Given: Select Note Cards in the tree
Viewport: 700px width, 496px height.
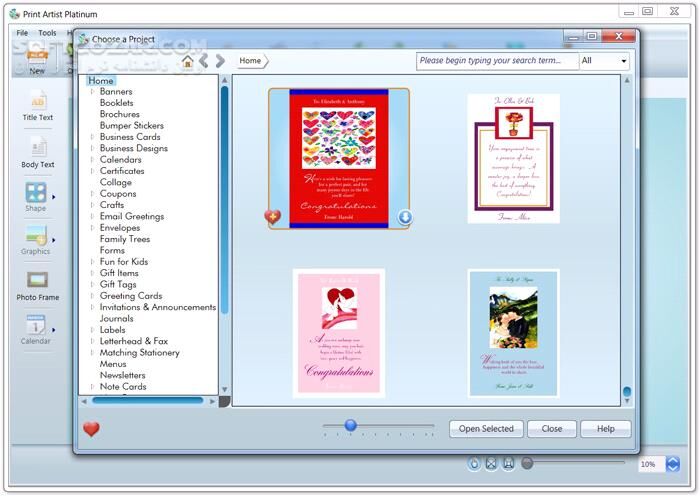Looking at the screenshot, I should (123, 387).
